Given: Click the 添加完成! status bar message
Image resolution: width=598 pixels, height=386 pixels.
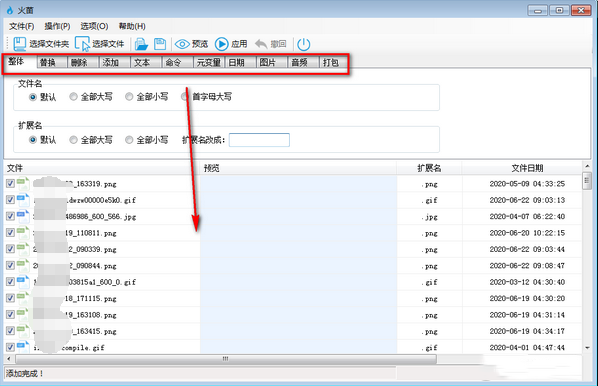Looking at the screenshot, I should click(x=25, y=373).
